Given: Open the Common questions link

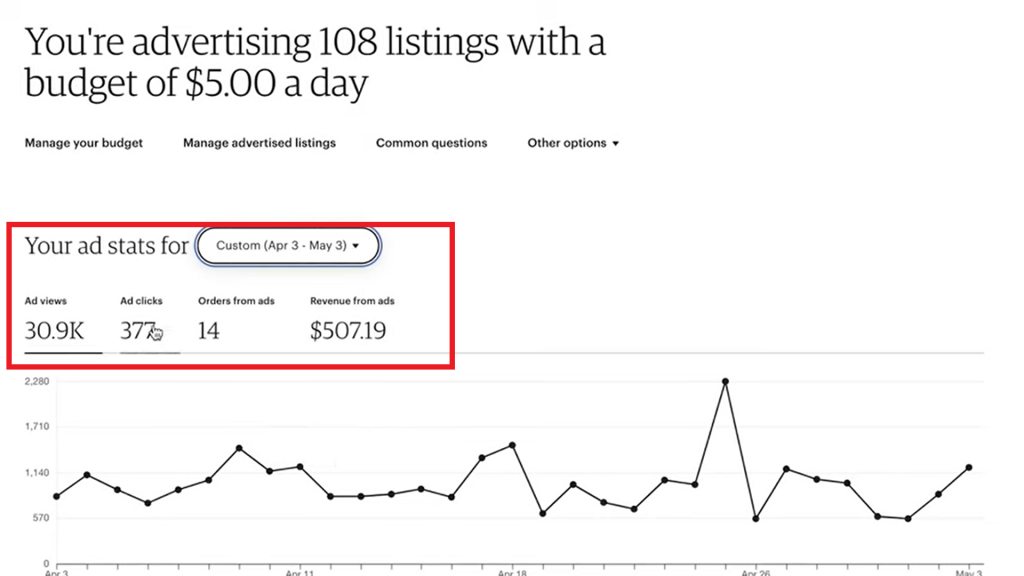Looking at the screenshot, I should pos(431,143).
